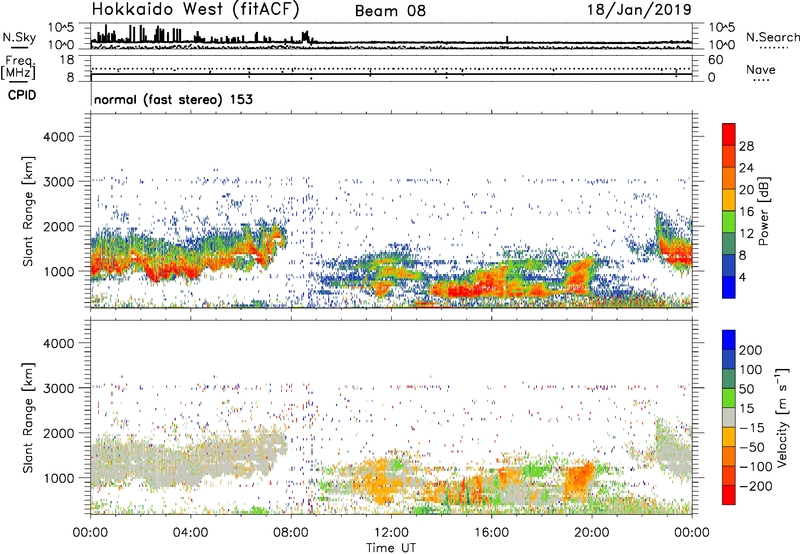Viewport: 800px width, 554px height.
Task: Click the '200' tick on velocity colorbar
Action: pos(750,350)
